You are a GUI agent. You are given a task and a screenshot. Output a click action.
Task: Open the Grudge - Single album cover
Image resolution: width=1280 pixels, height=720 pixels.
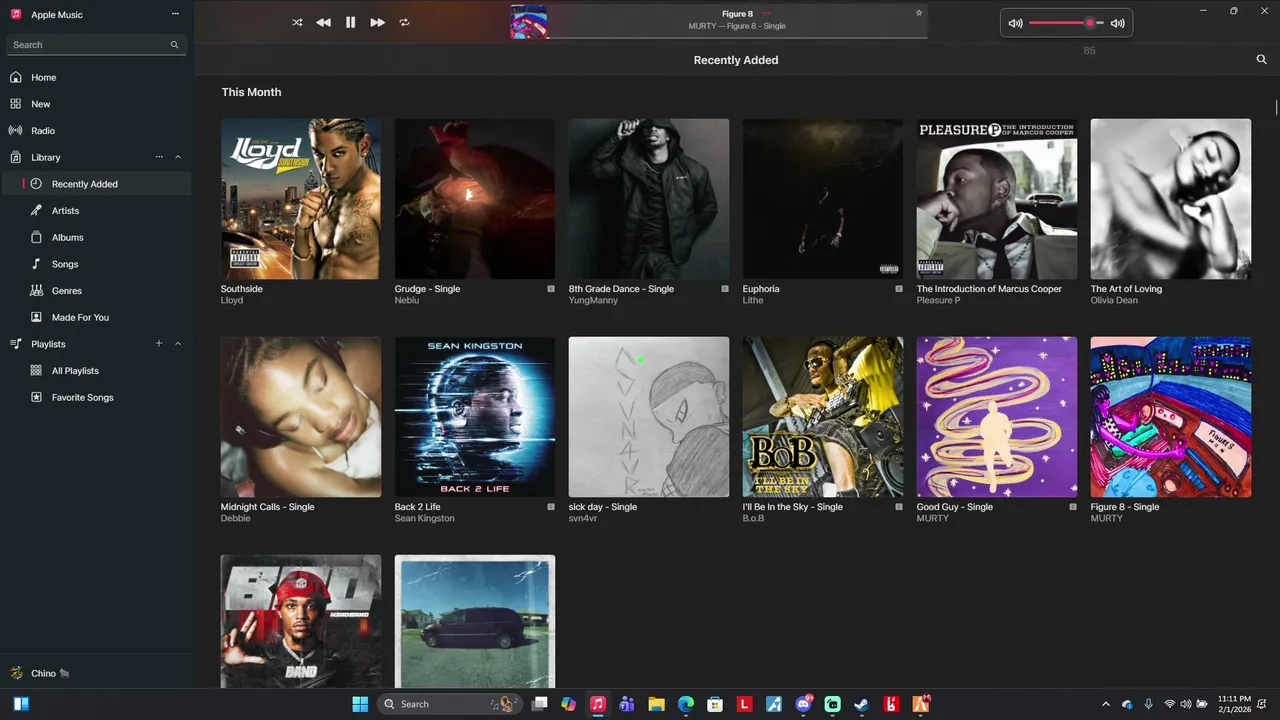click(475, 199)
